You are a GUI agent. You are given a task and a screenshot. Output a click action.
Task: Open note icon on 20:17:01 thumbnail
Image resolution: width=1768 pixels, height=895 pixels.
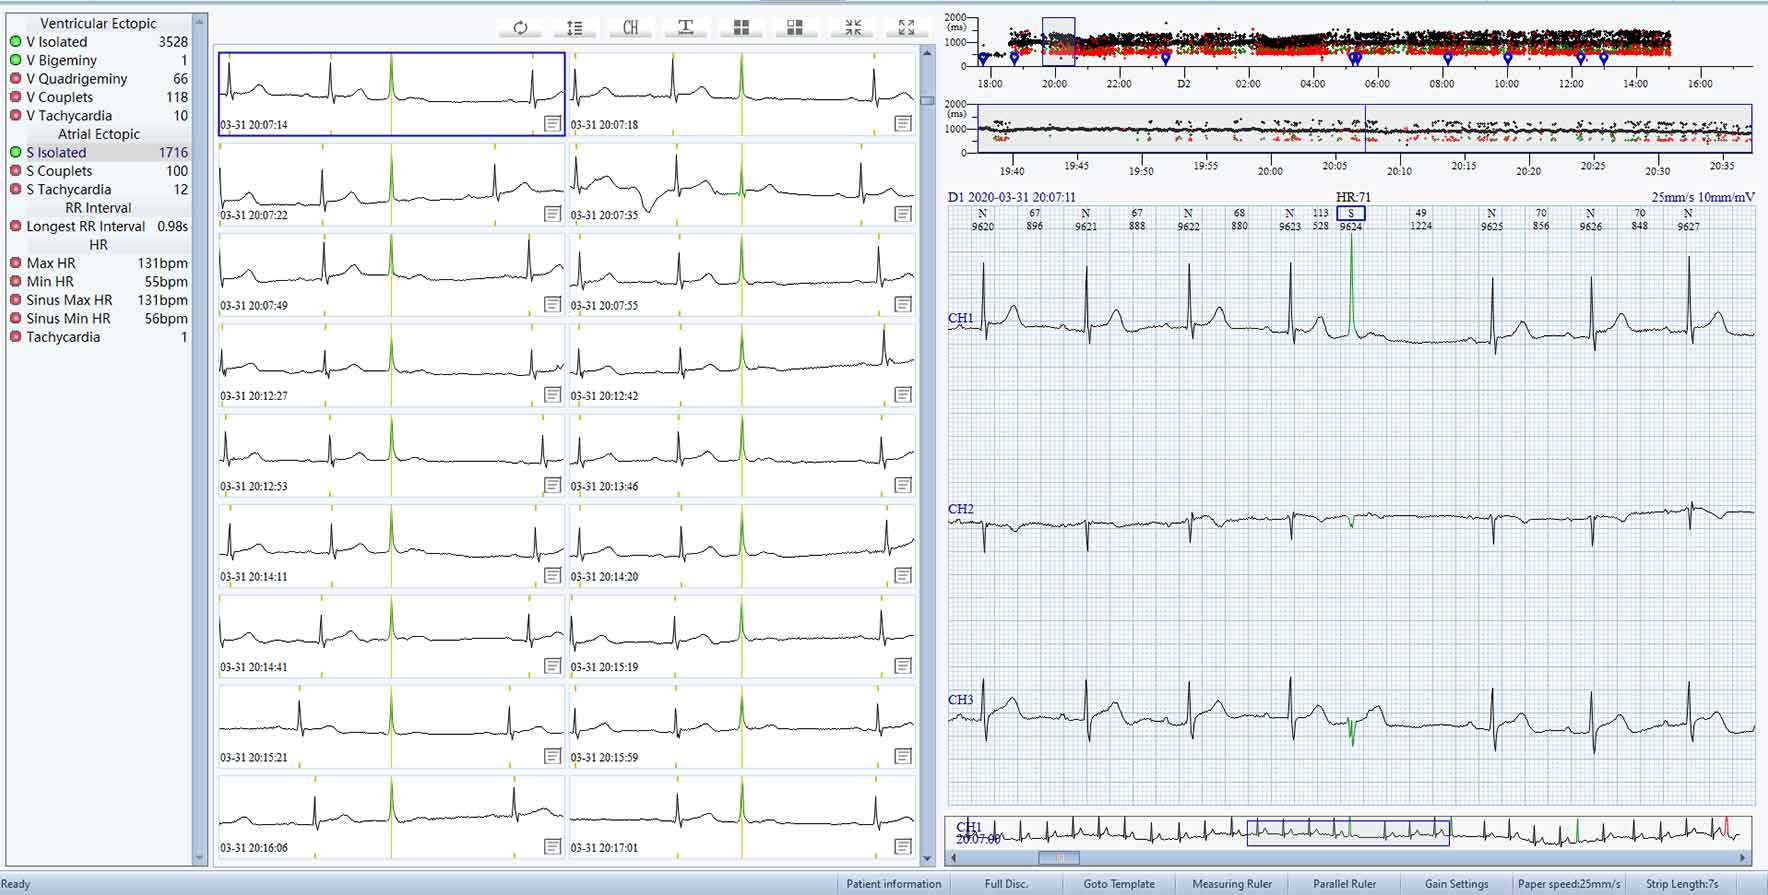point(903,847)
